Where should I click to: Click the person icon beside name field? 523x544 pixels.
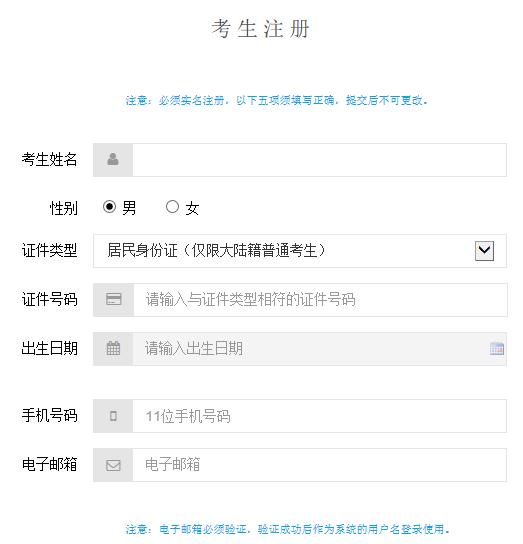[x=113, y=160]
